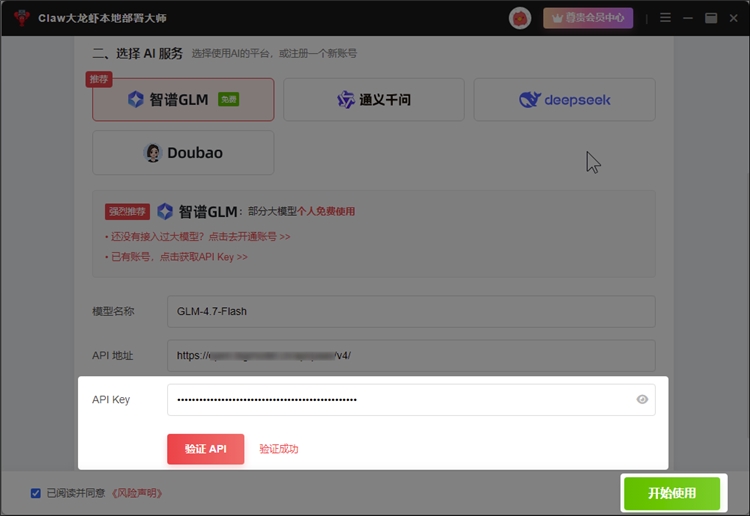
Task: Click the 点击获取API Key link
Action: tap(203, 257)
